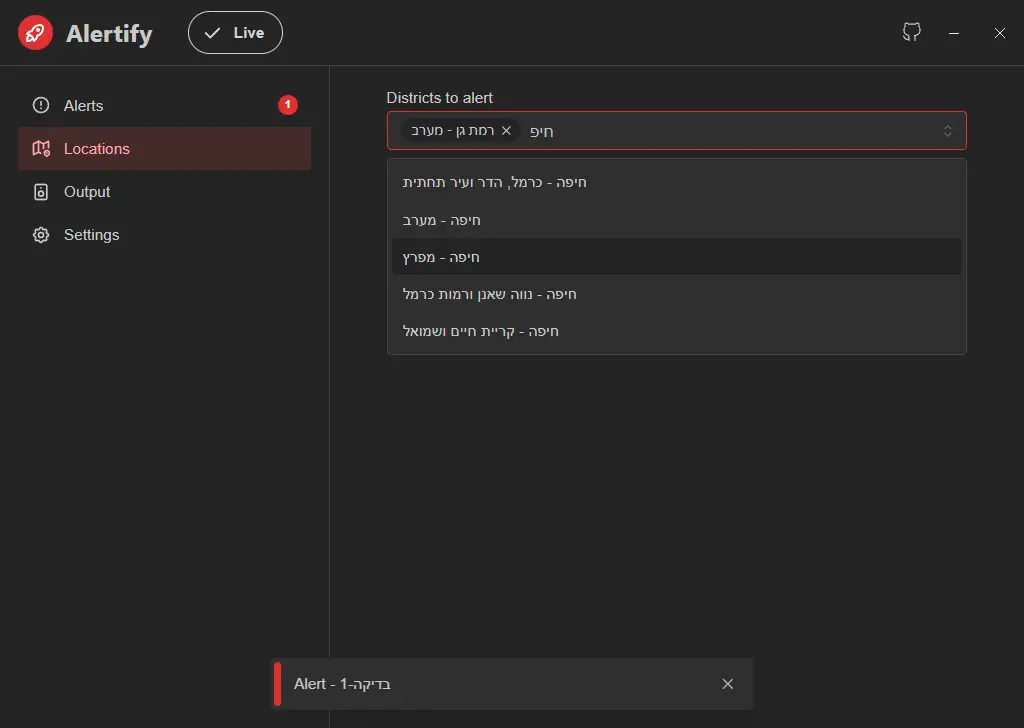Select חיפה - מפרץ from the dropdown list
This screenshot has height=728, width=1024.
pos(676,256)
